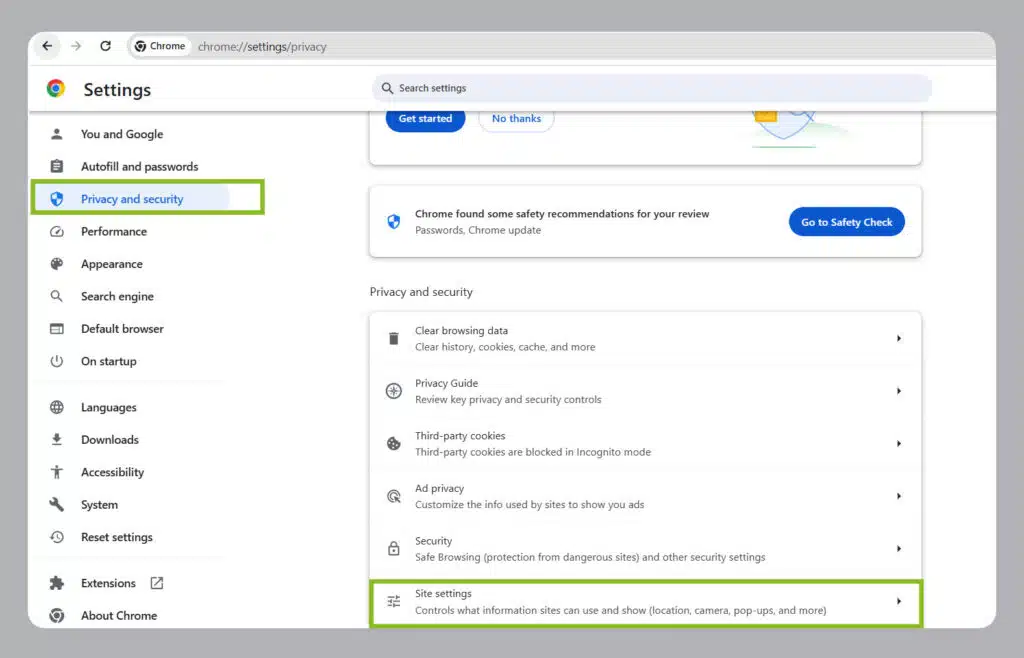The height and width of the screenshot is (658, 1024).
Task: Click the globe icon for Languages
Action: coord(57,407)
